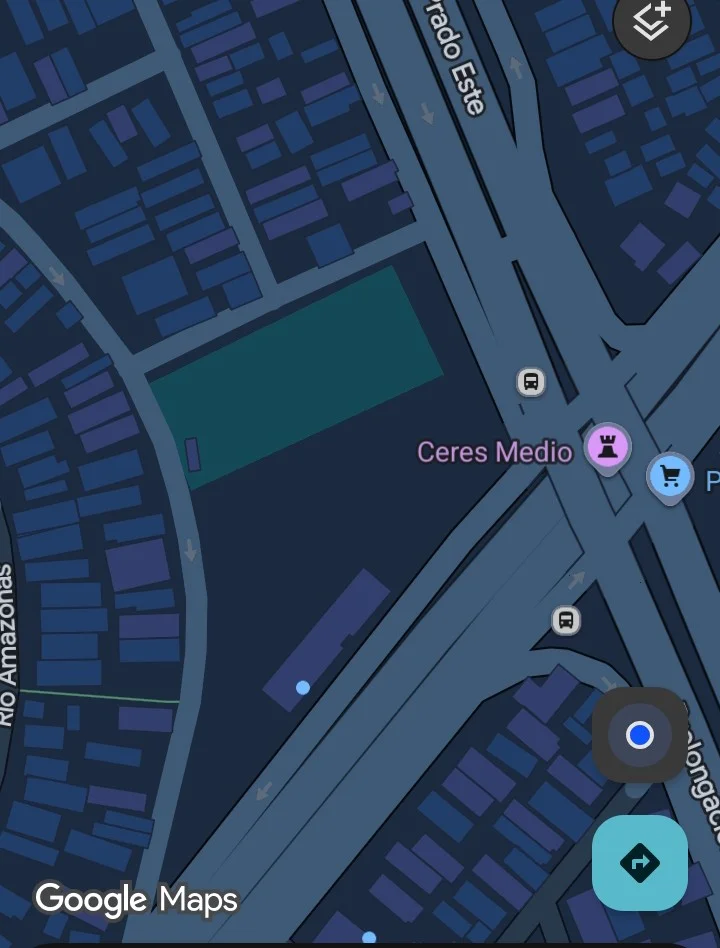
Task: Tap the blue directions button
Action: coord(640,862)
